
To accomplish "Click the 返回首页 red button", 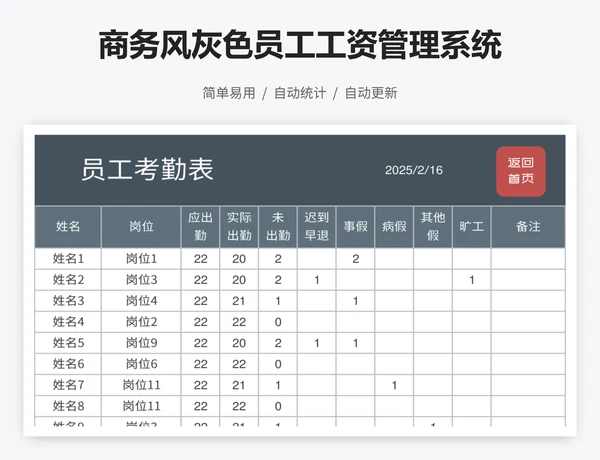I will click(x=521, y=171).
